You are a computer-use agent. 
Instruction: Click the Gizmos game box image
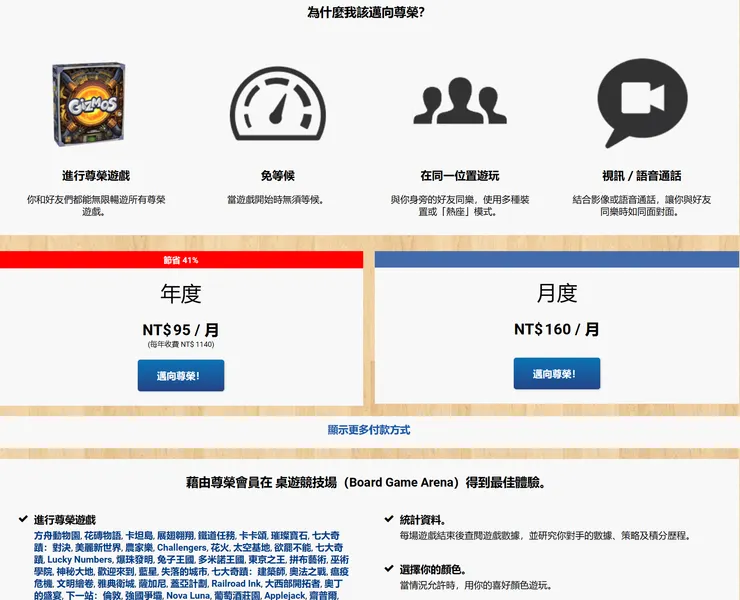point(89,104)
